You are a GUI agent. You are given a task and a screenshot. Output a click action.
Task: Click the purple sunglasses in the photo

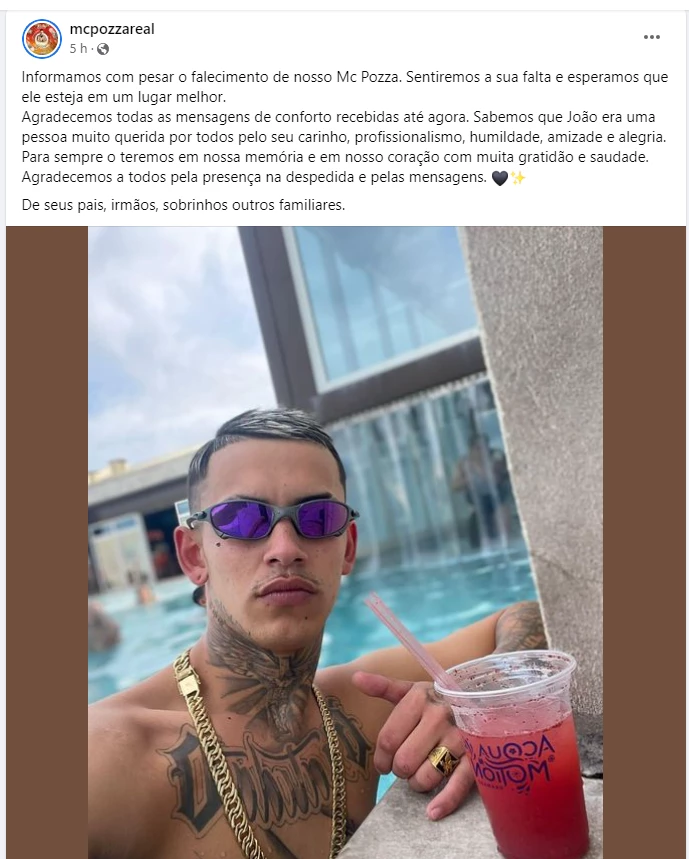[x=273, y=518]
